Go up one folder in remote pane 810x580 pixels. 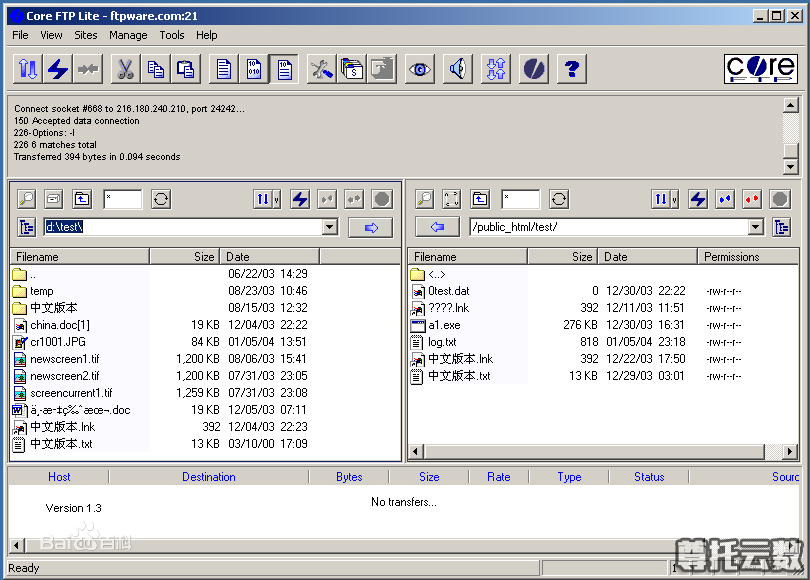click(x=480, y=199)
